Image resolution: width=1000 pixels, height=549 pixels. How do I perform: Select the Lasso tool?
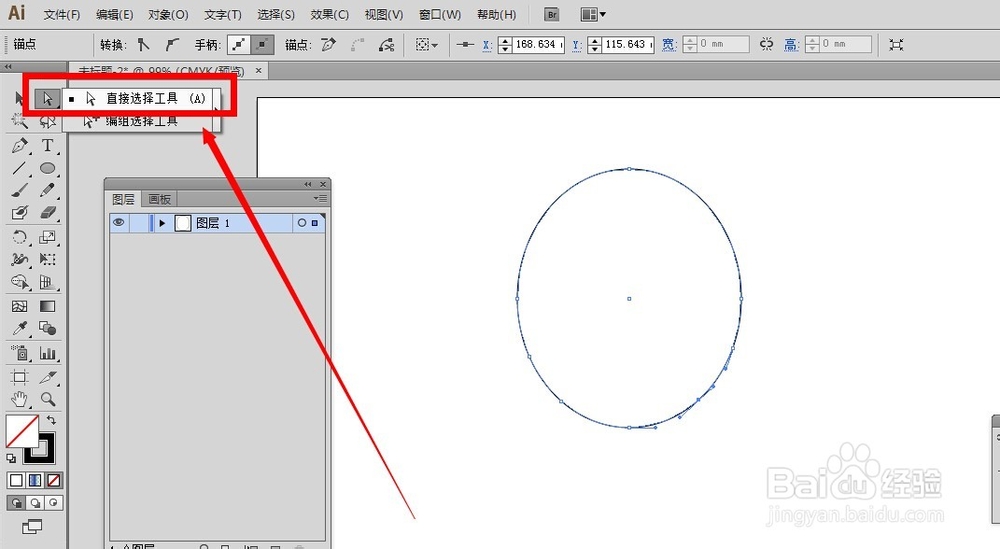pyautogui.click(x=47, y=121)
